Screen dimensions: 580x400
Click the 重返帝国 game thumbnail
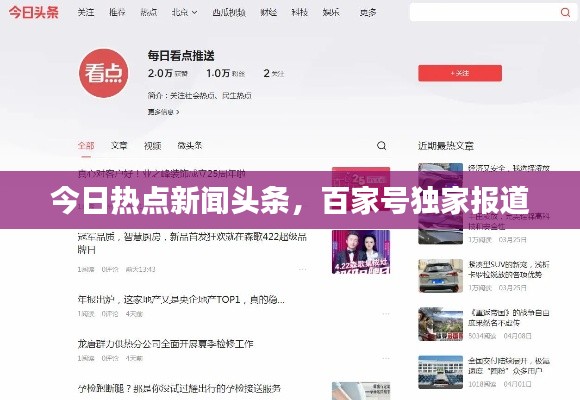441,324
